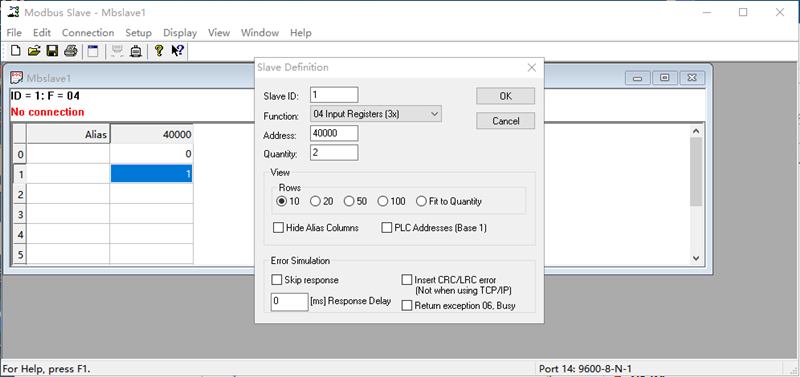Check Return exception 06, Busy checkbox
The width and height of the screenshot is (800, 377).
point(407,306)
